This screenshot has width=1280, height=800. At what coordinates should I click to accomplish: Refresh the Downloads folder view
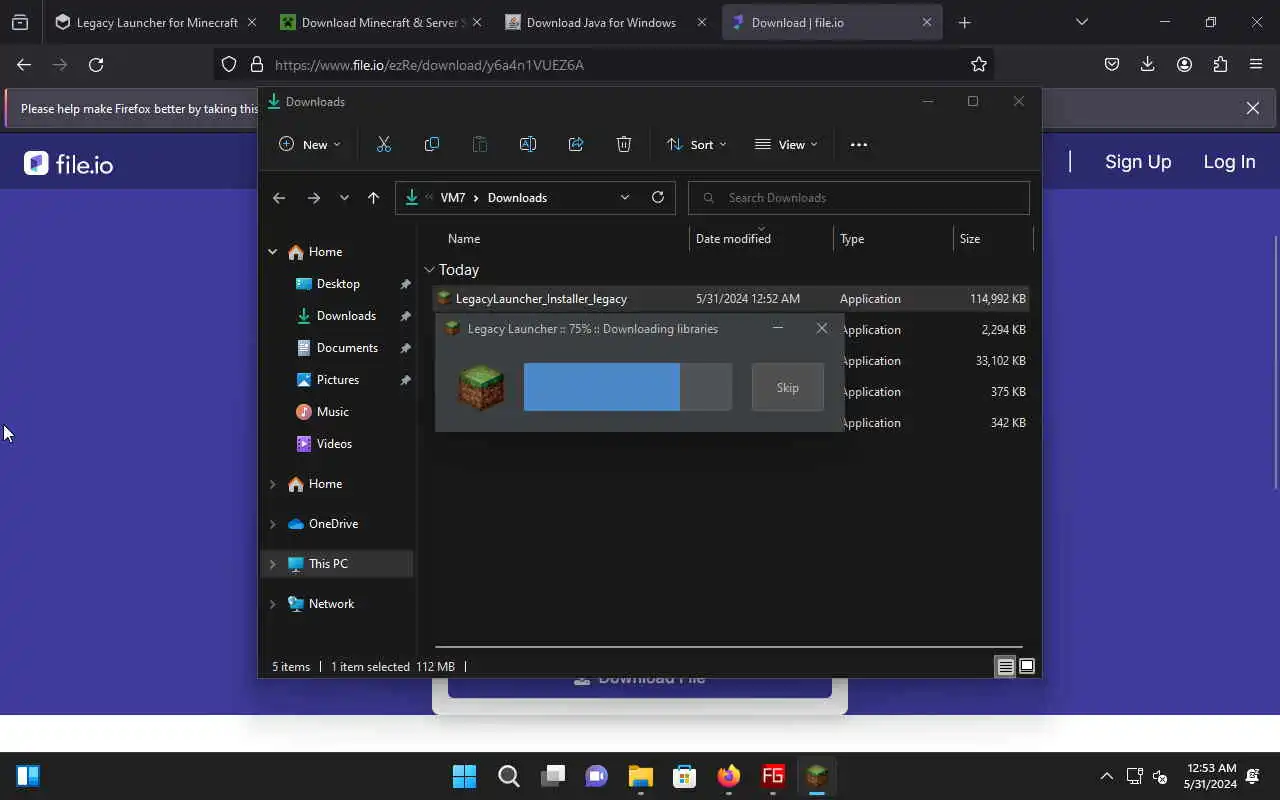[x=658, y=197]
